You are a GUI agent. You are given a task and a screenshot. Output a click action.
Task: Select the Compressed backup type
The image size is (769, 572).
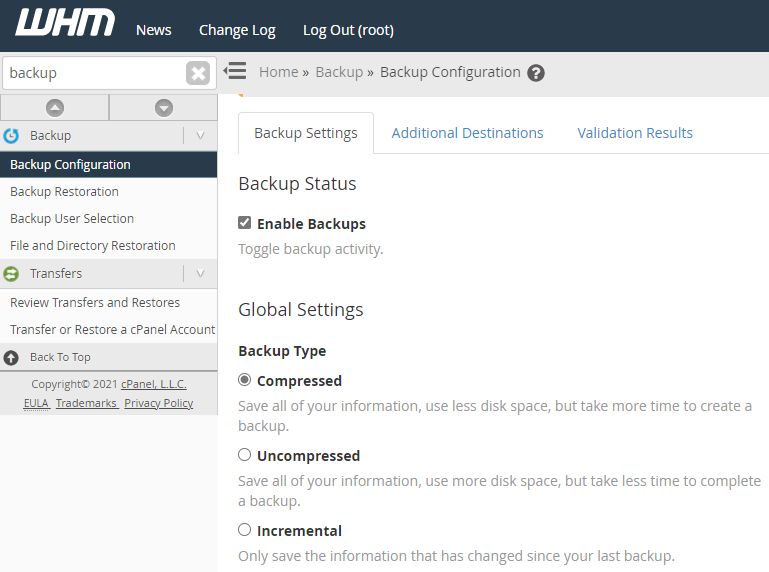coord(244,380)
